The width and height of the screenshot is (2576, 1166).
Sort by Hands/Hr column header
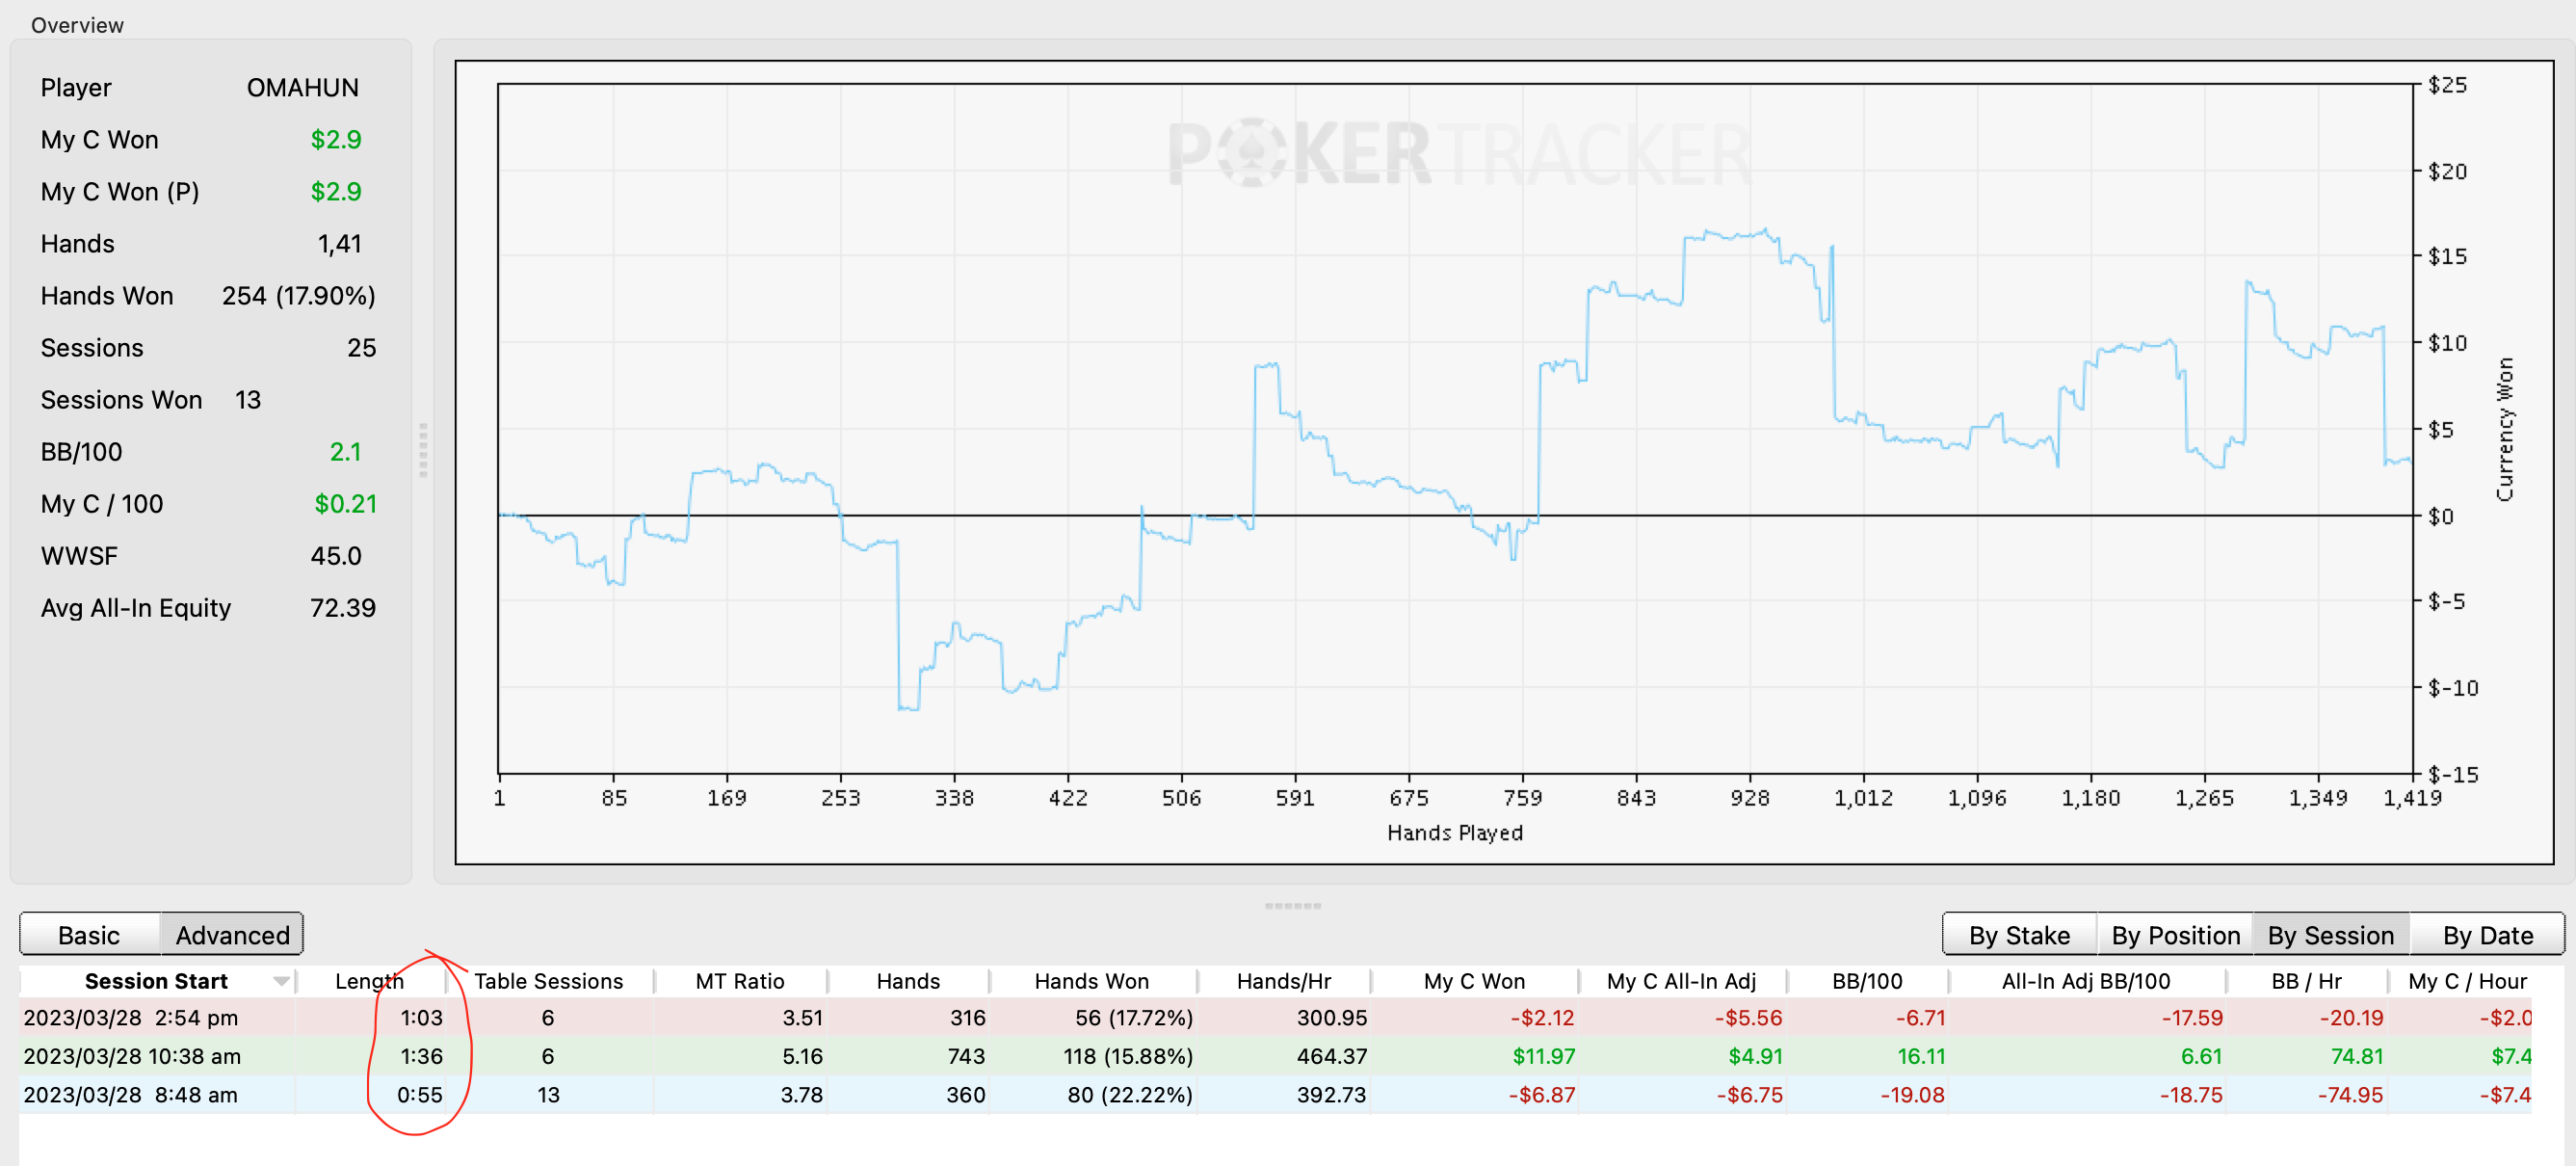pos(1283,980)
